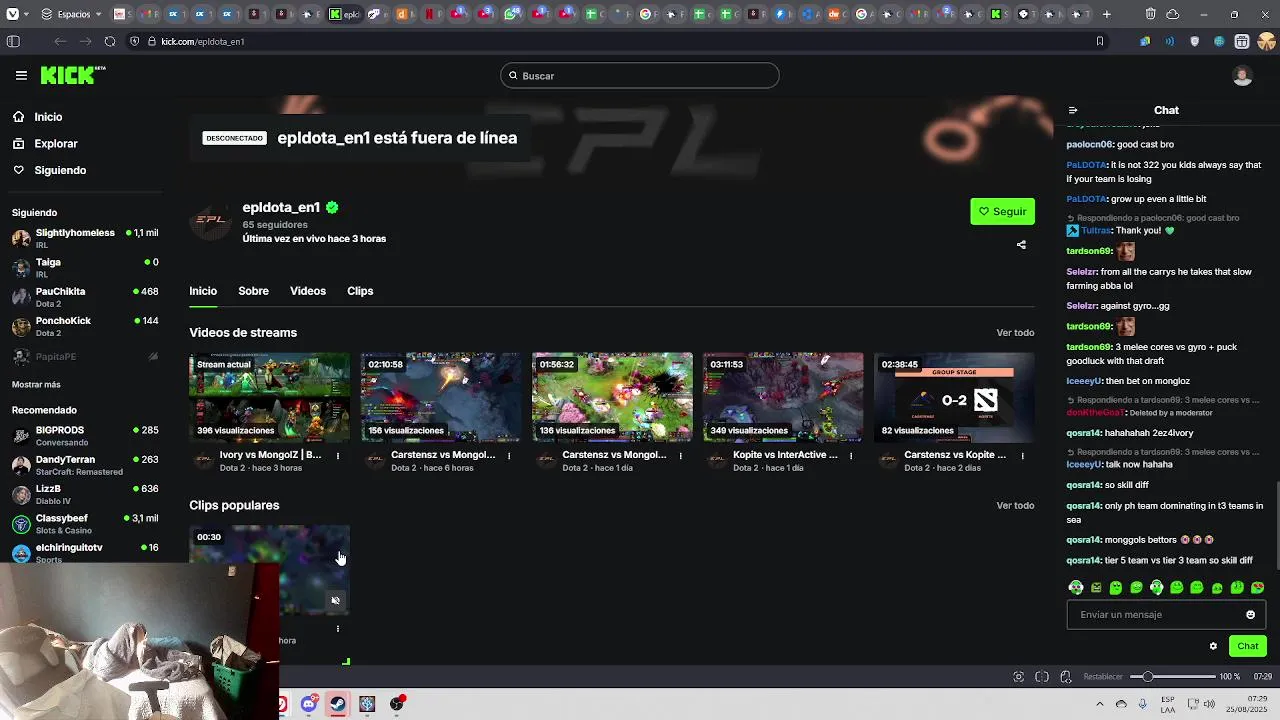This screenshot has width=1280, height=720.
Task: Open Siguiendo in the sidebar
Action: (60, 170)
